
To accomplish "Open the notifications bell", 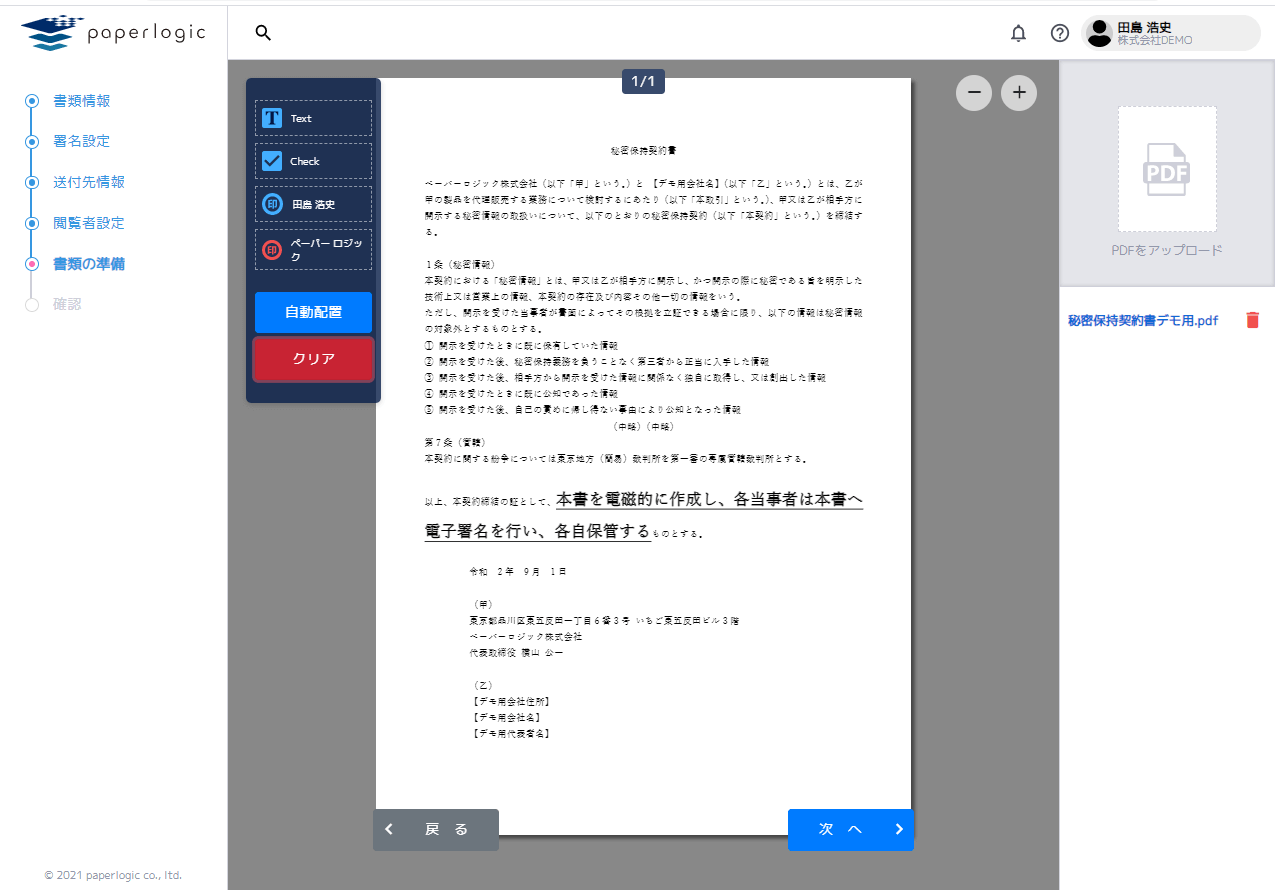I will point(1018,32).
